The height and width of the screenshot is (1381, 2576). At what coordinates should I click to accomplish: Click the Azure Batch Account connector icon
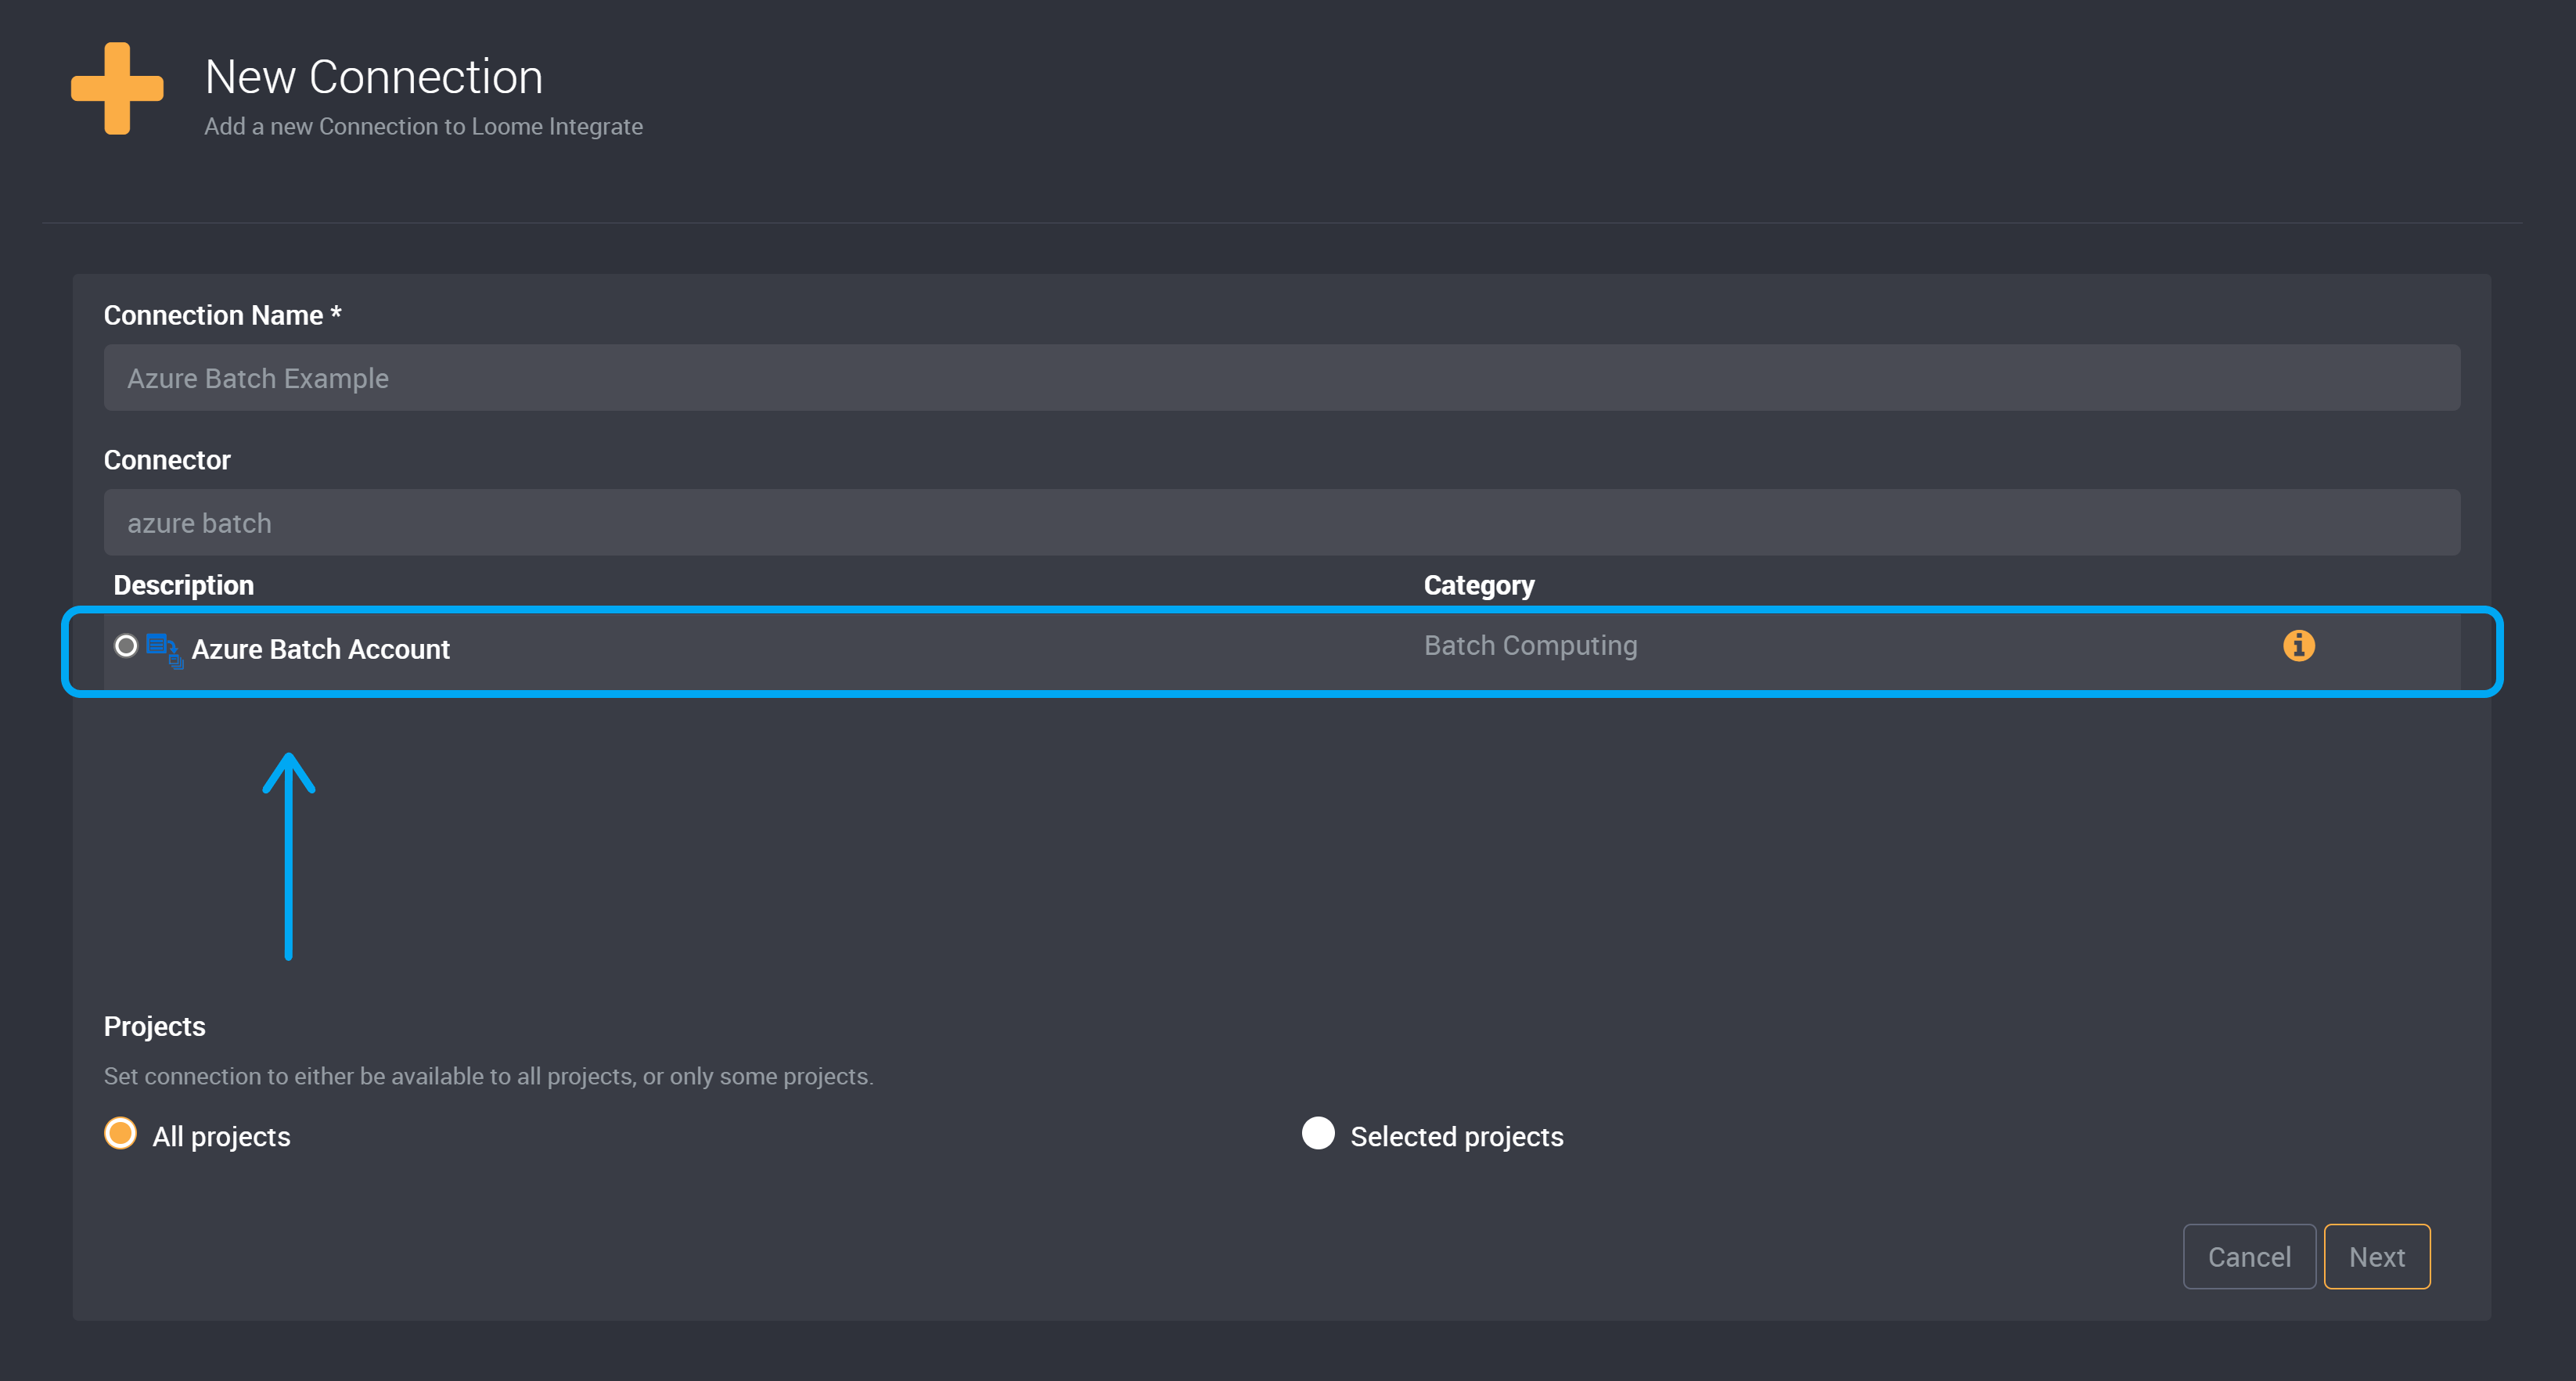click(164, 650)
